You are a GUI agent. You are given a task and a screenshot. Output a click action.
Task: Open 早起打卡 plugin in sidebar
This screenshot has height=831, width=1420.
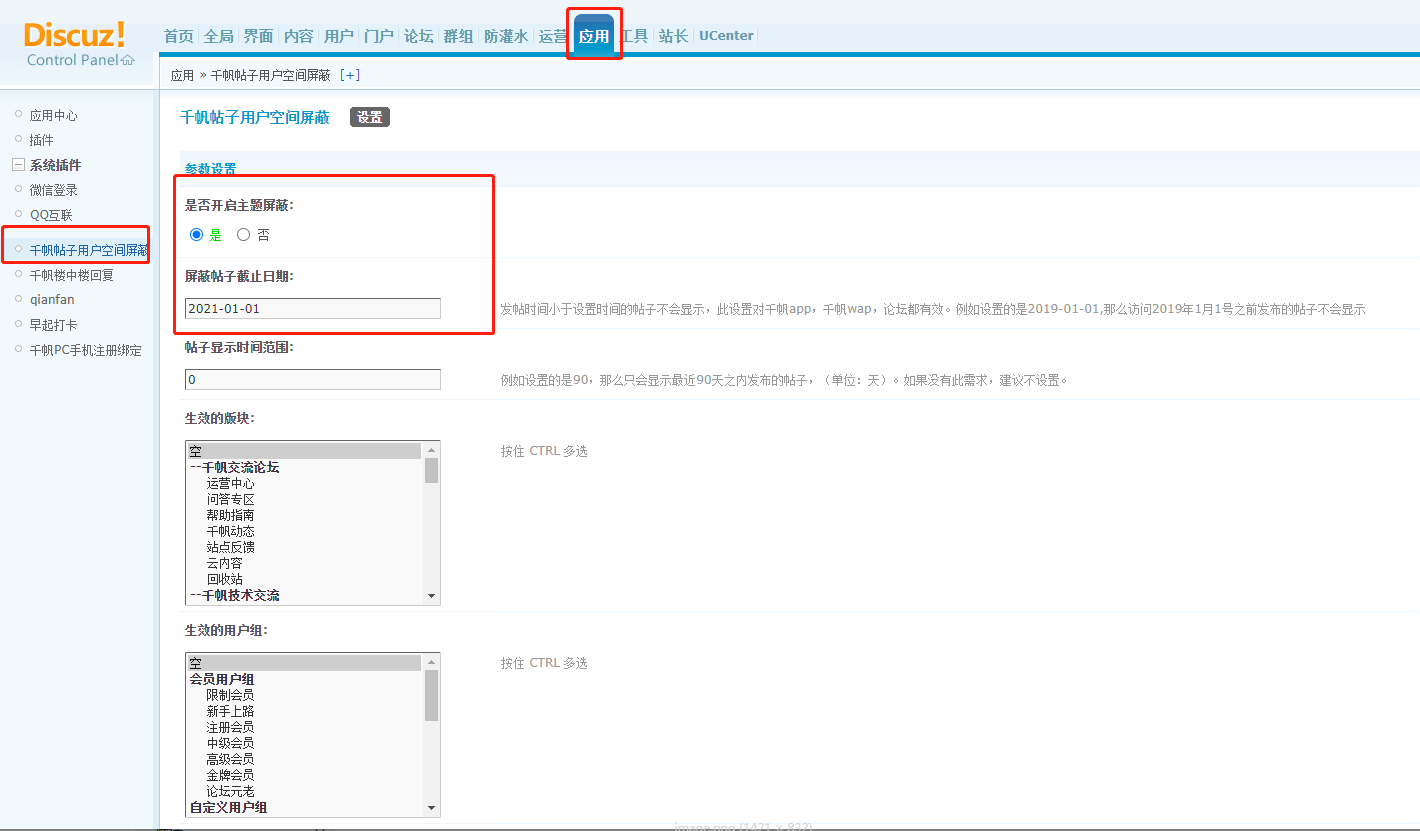52,325
